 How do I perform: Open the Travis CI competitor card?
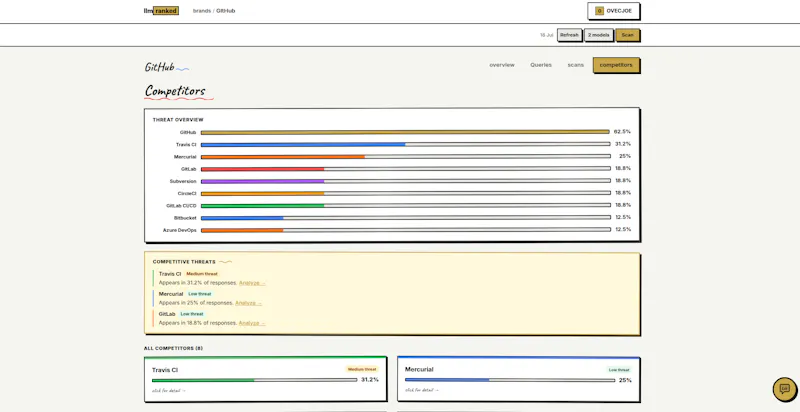[x=265, y=379]
